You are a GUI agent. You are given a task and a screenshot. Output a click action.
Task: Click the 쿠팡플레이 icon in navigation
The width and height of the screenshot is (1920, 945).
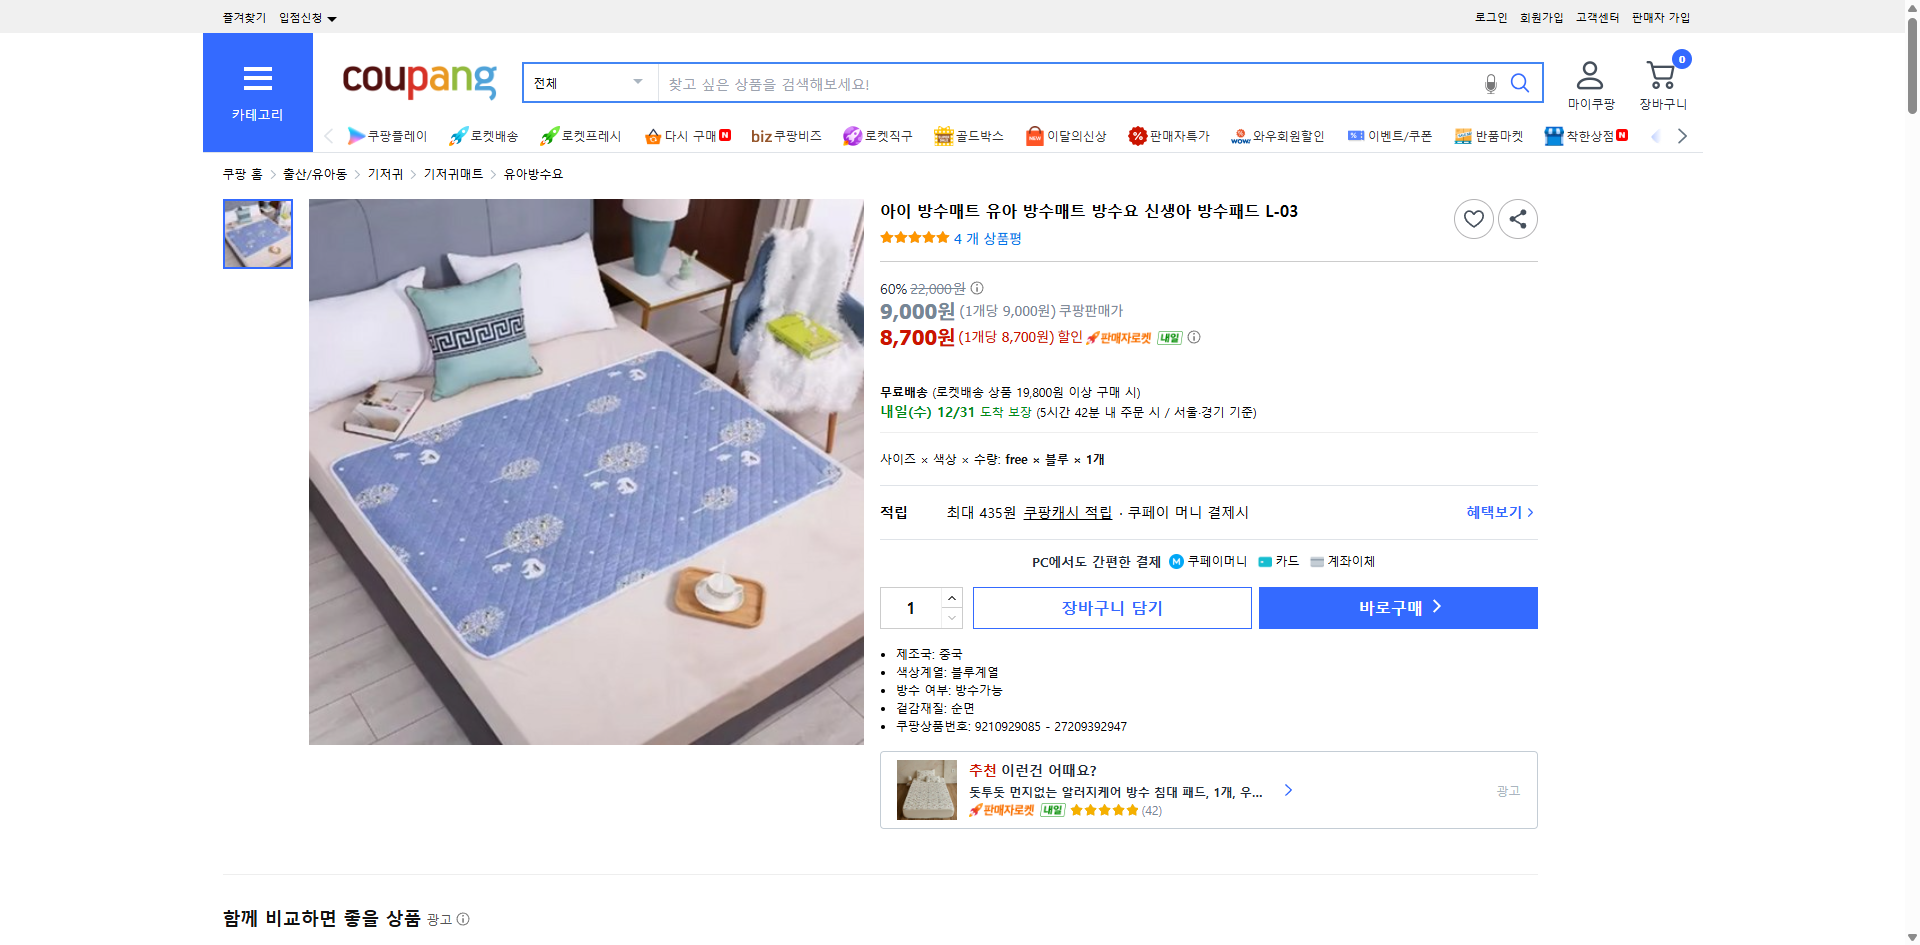[x=357, y=136]
